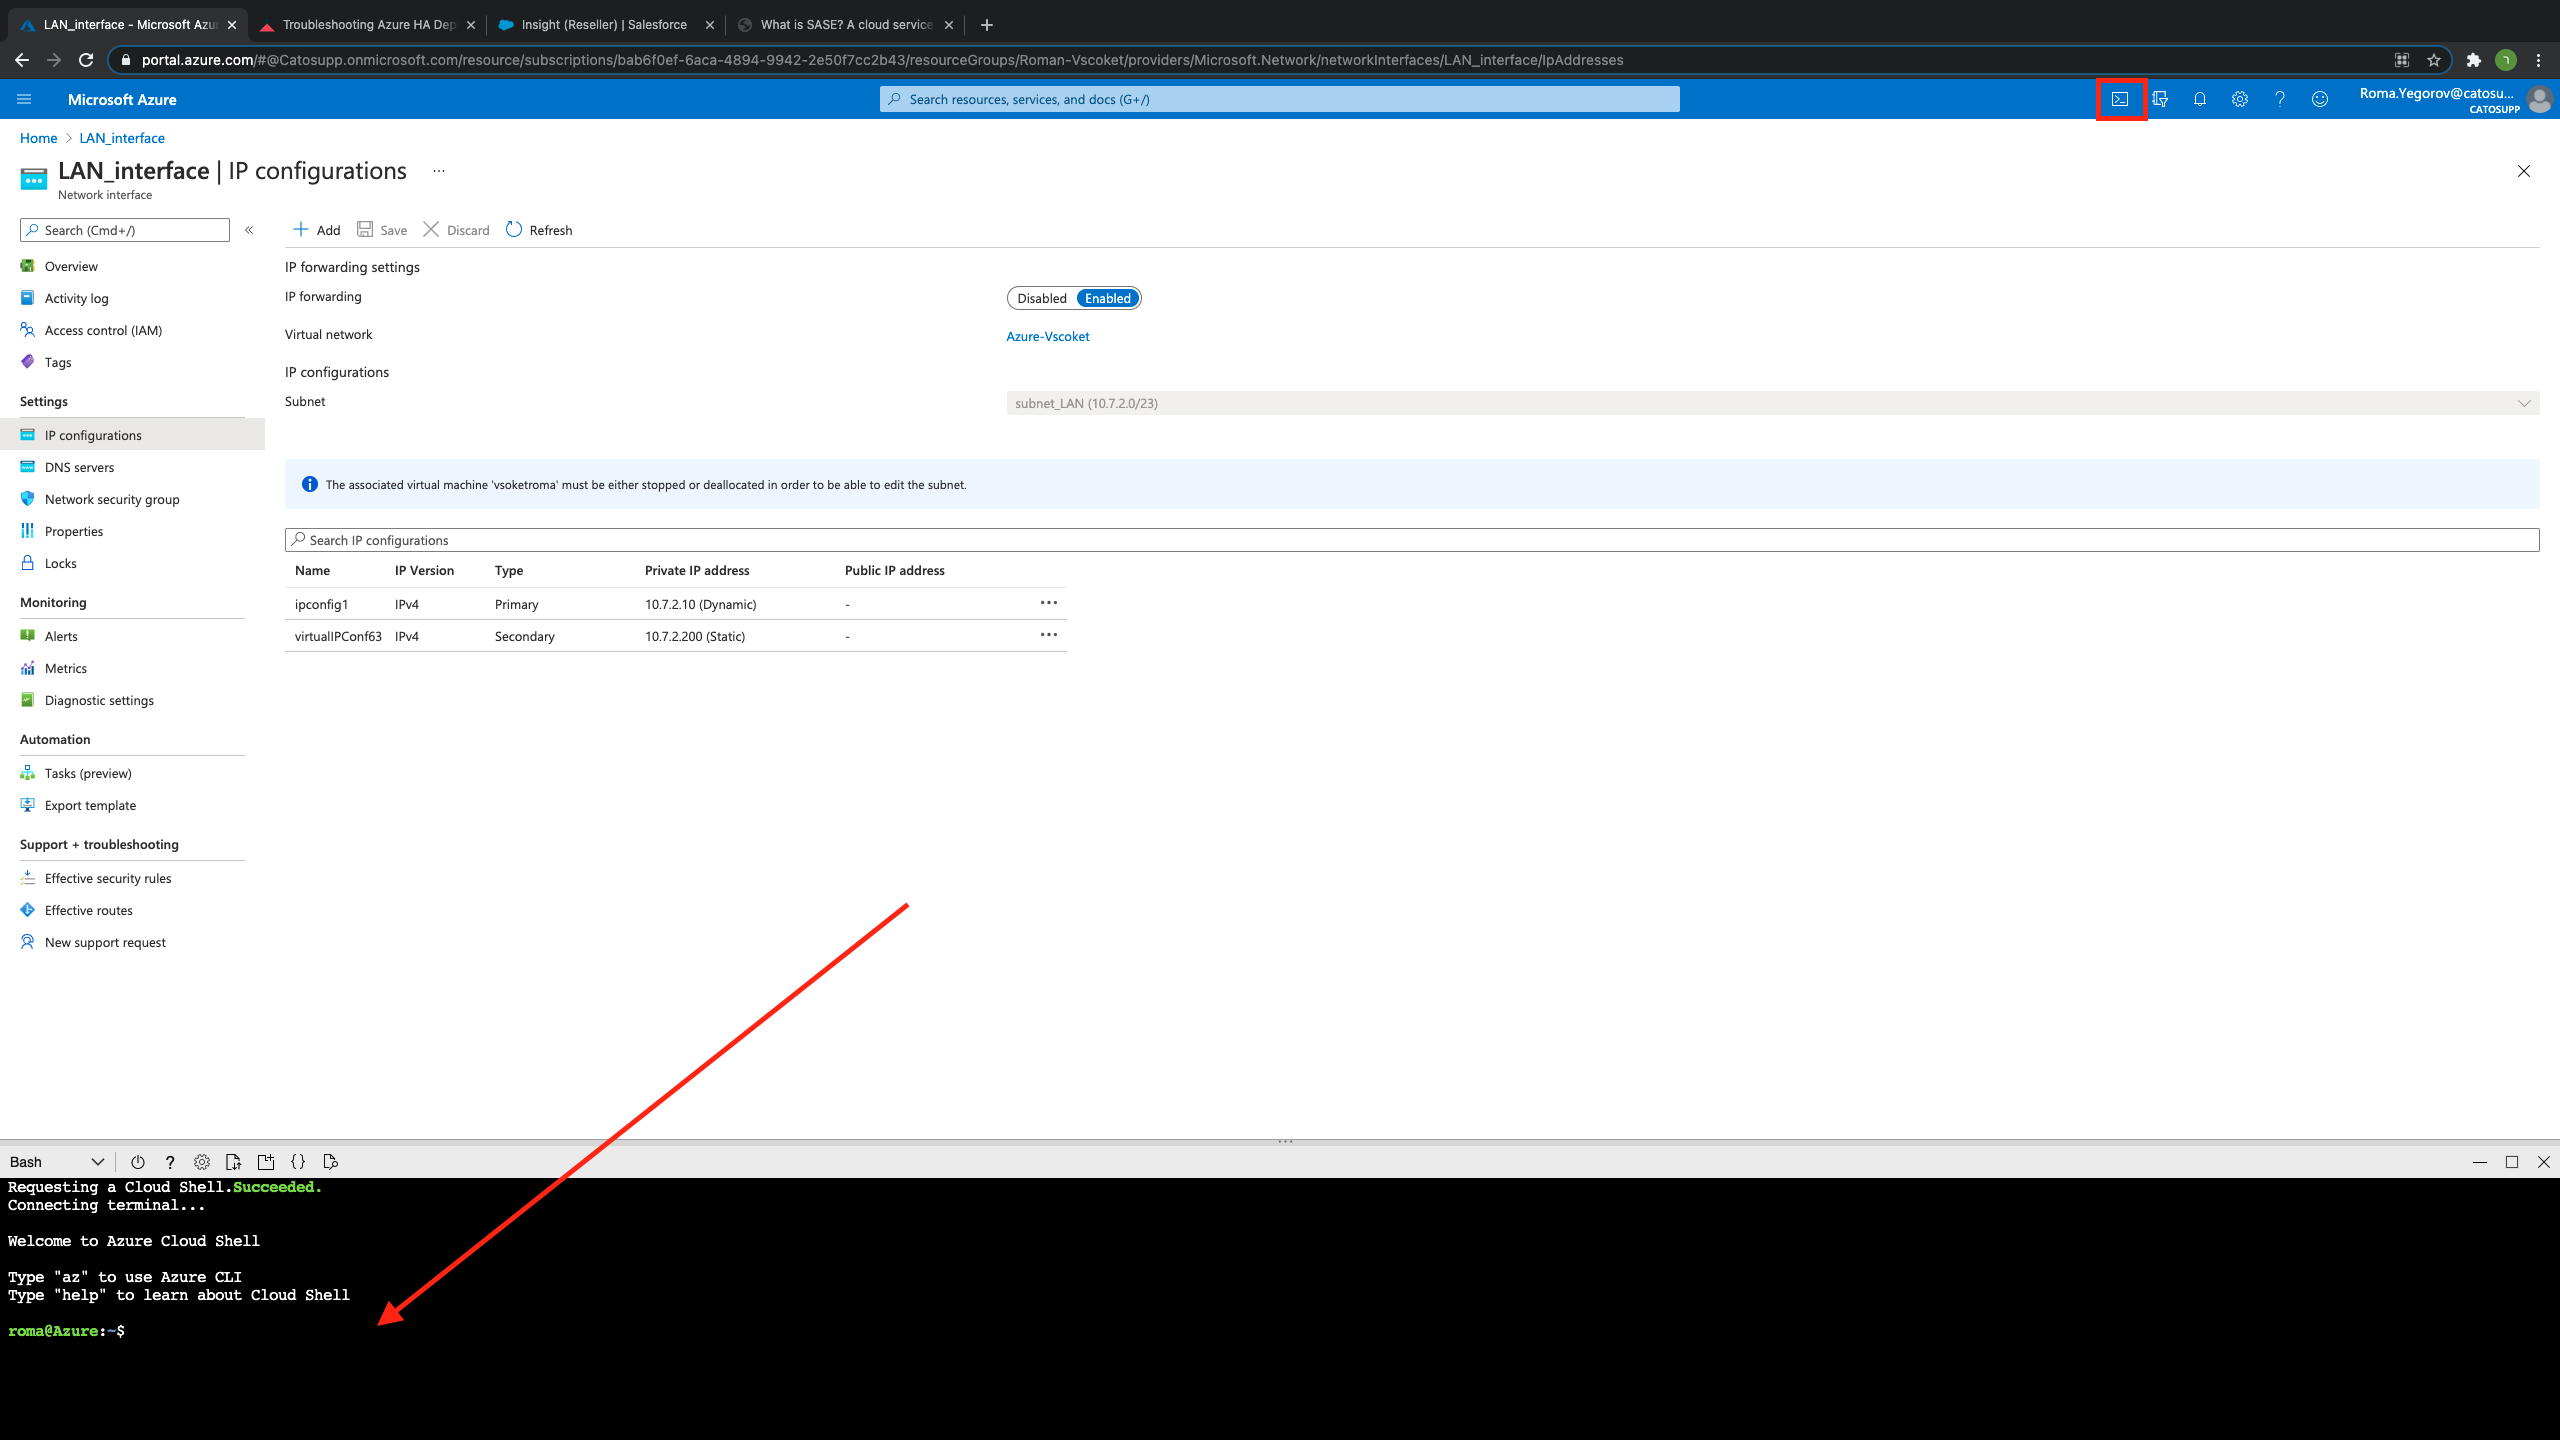Select Tags in sidebar
2560x1440 pixels.
point(58,362)
